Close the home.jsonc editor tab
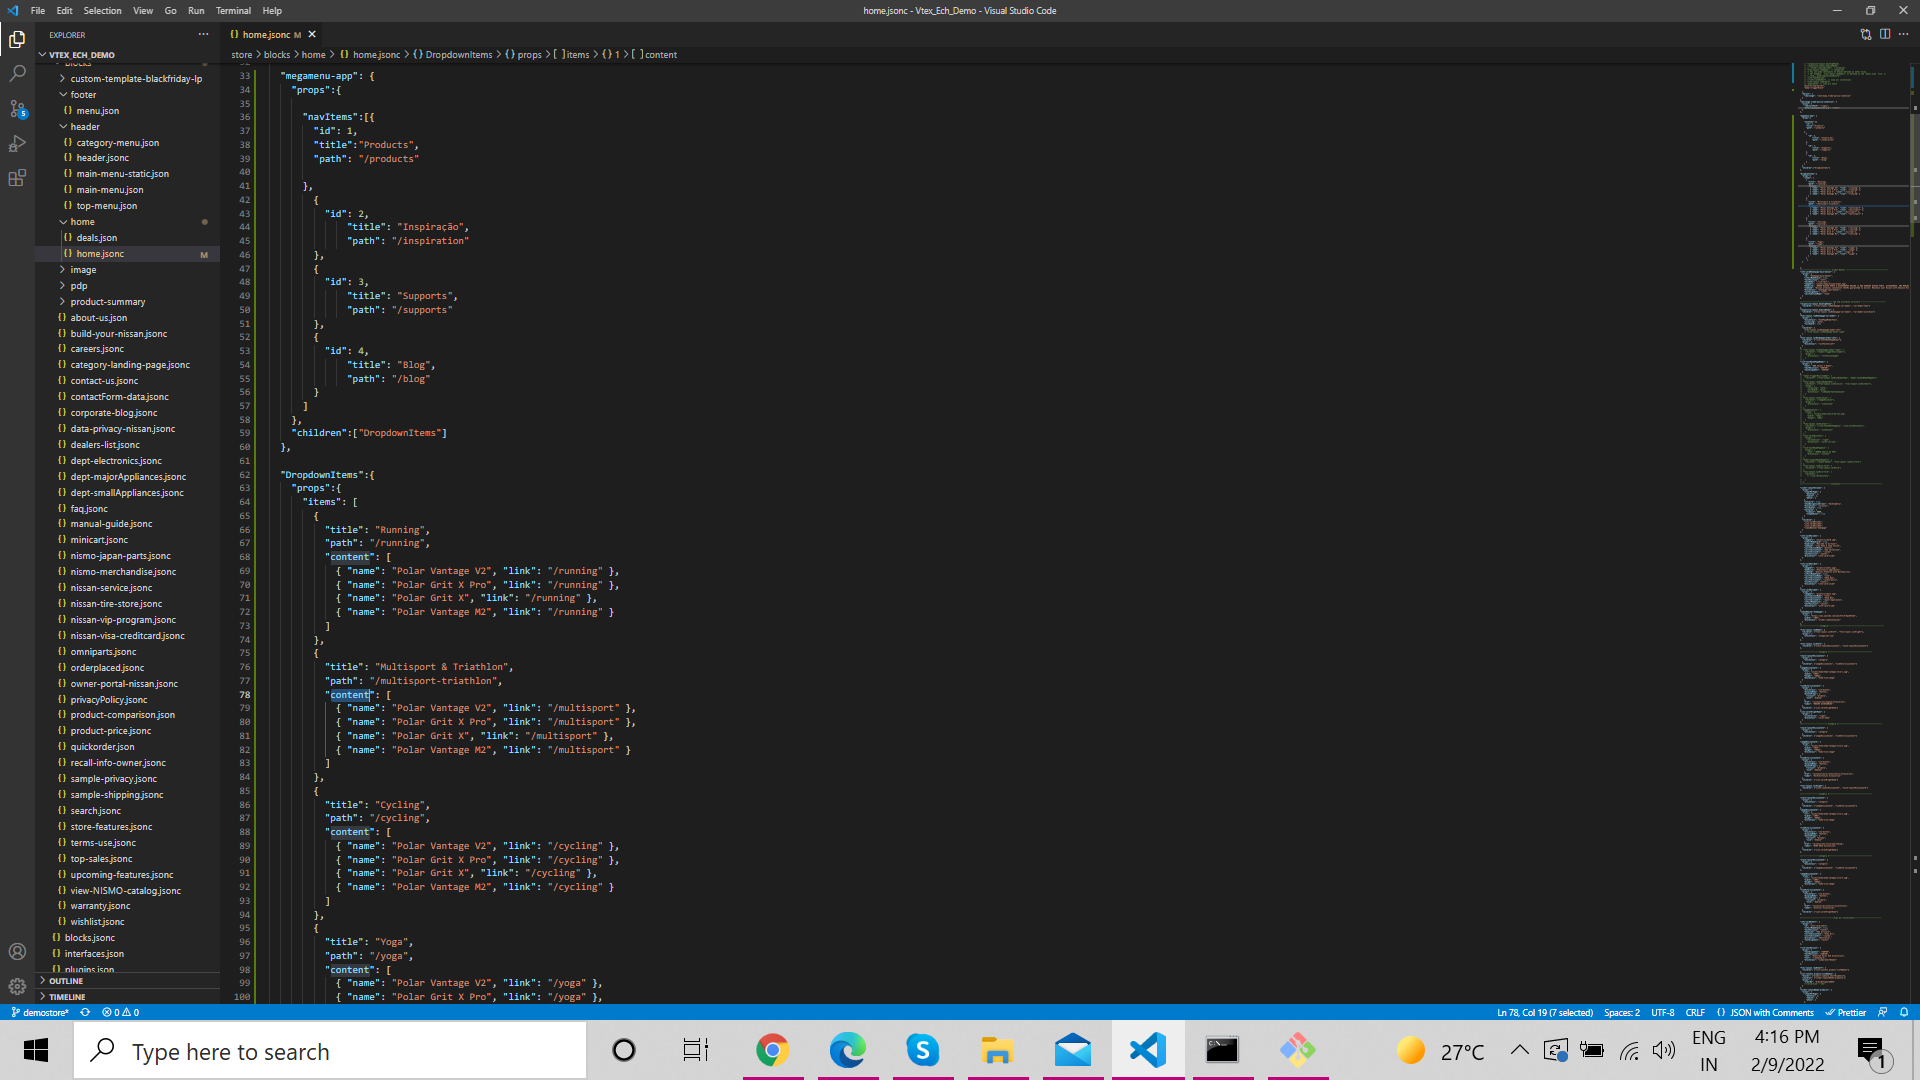 tap(312, 34)
